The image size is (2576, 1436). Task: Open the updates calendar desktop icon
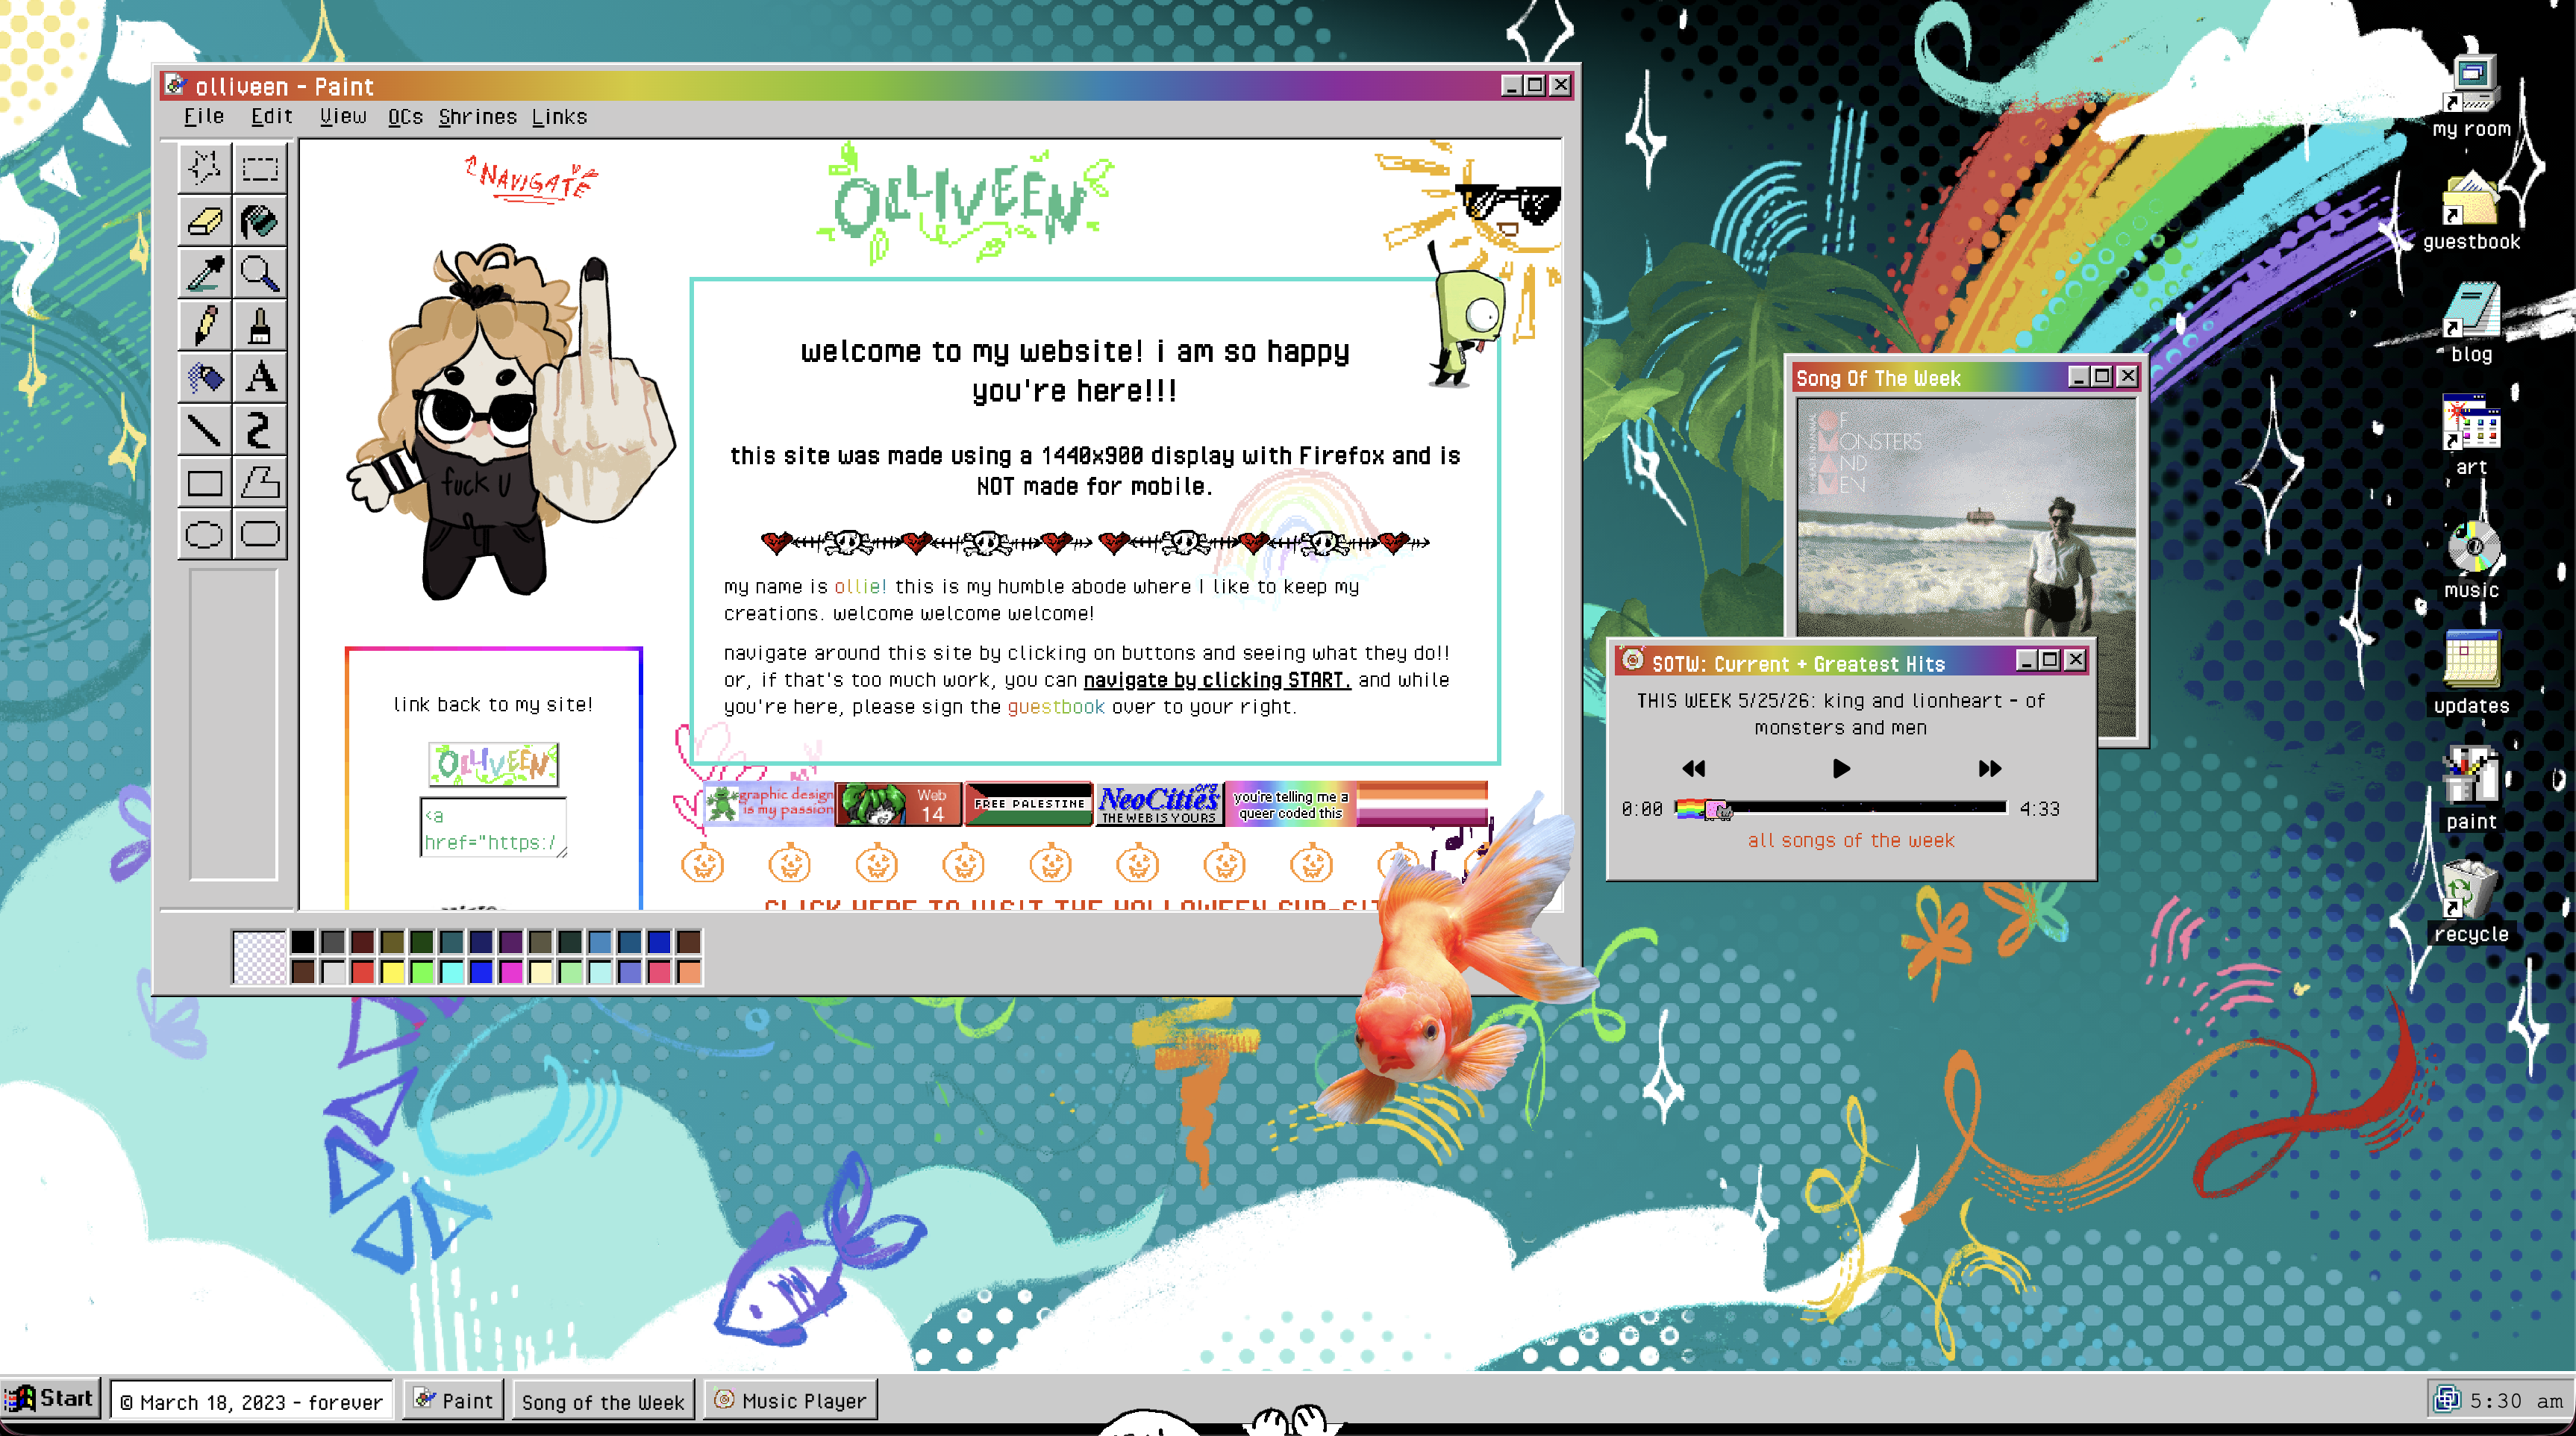tap(2471, 672)
